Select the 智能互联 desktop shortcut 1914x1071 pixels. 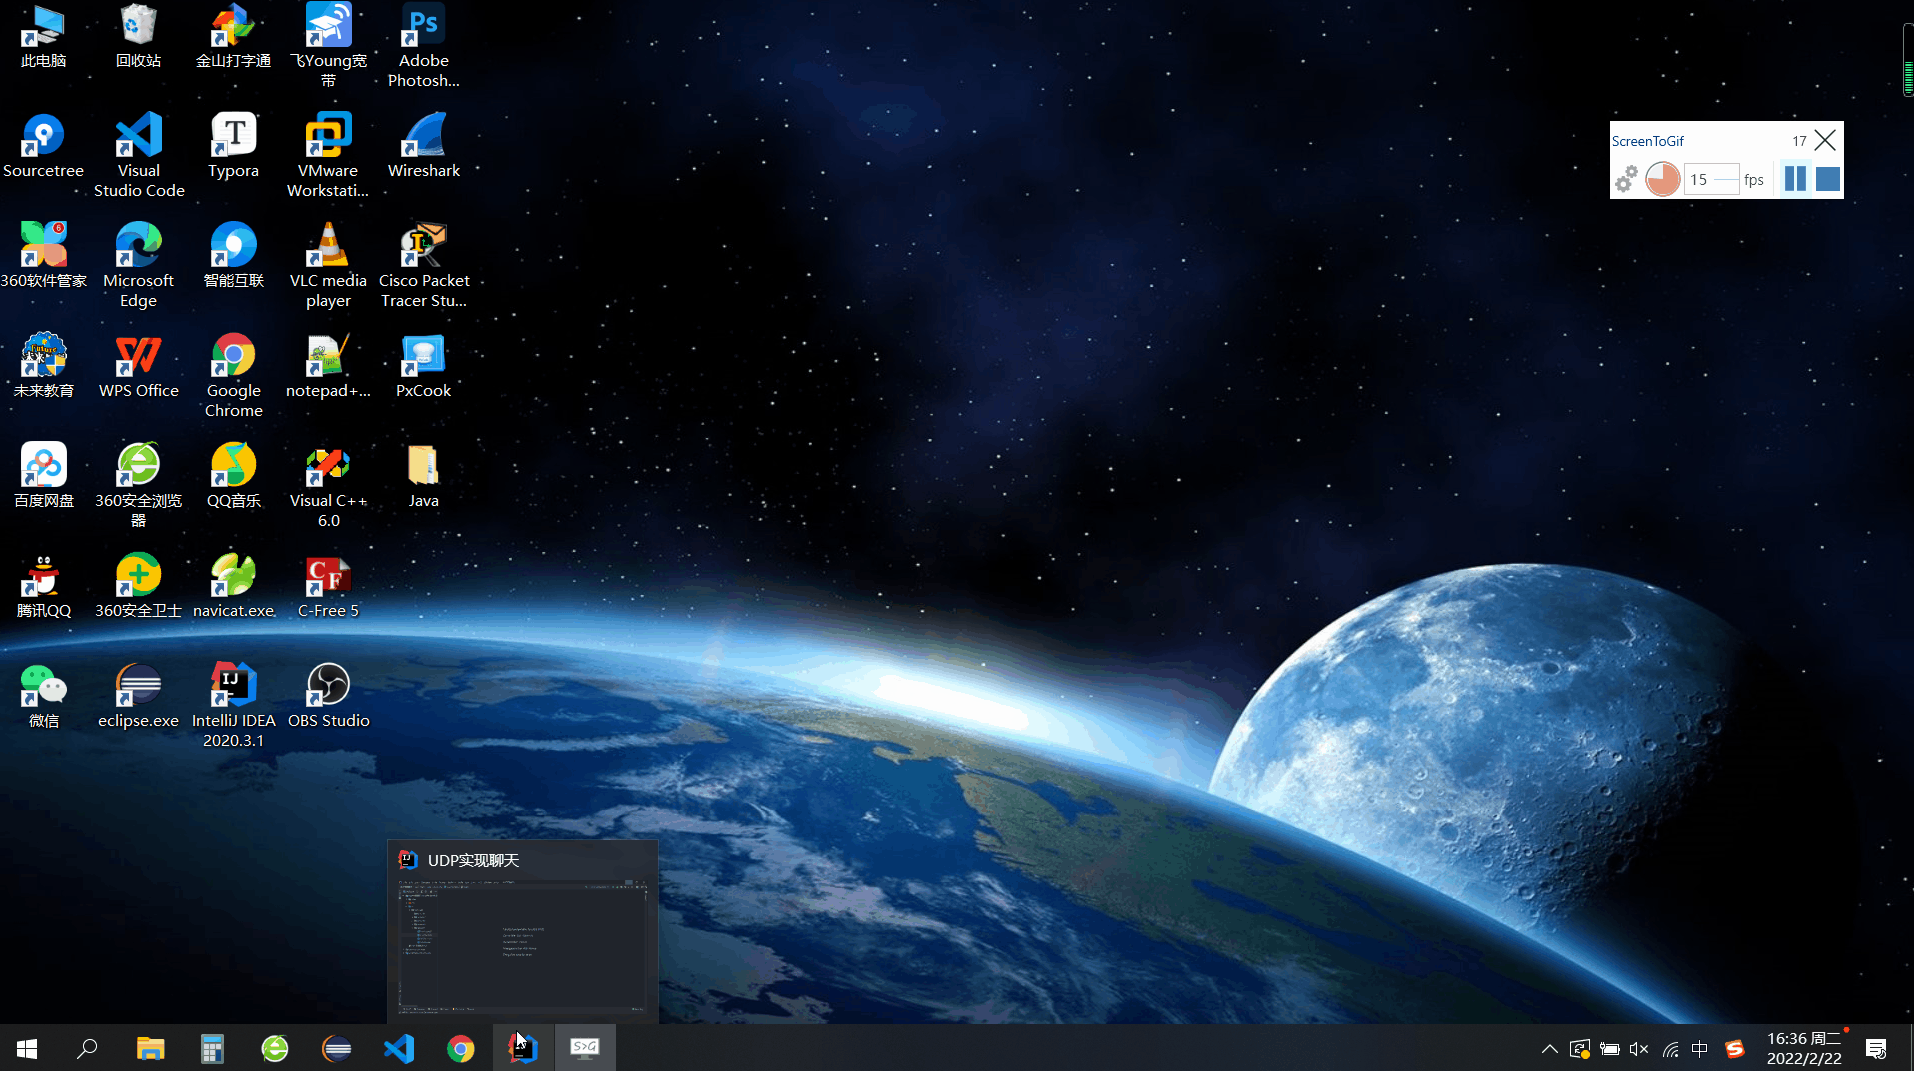233,257
